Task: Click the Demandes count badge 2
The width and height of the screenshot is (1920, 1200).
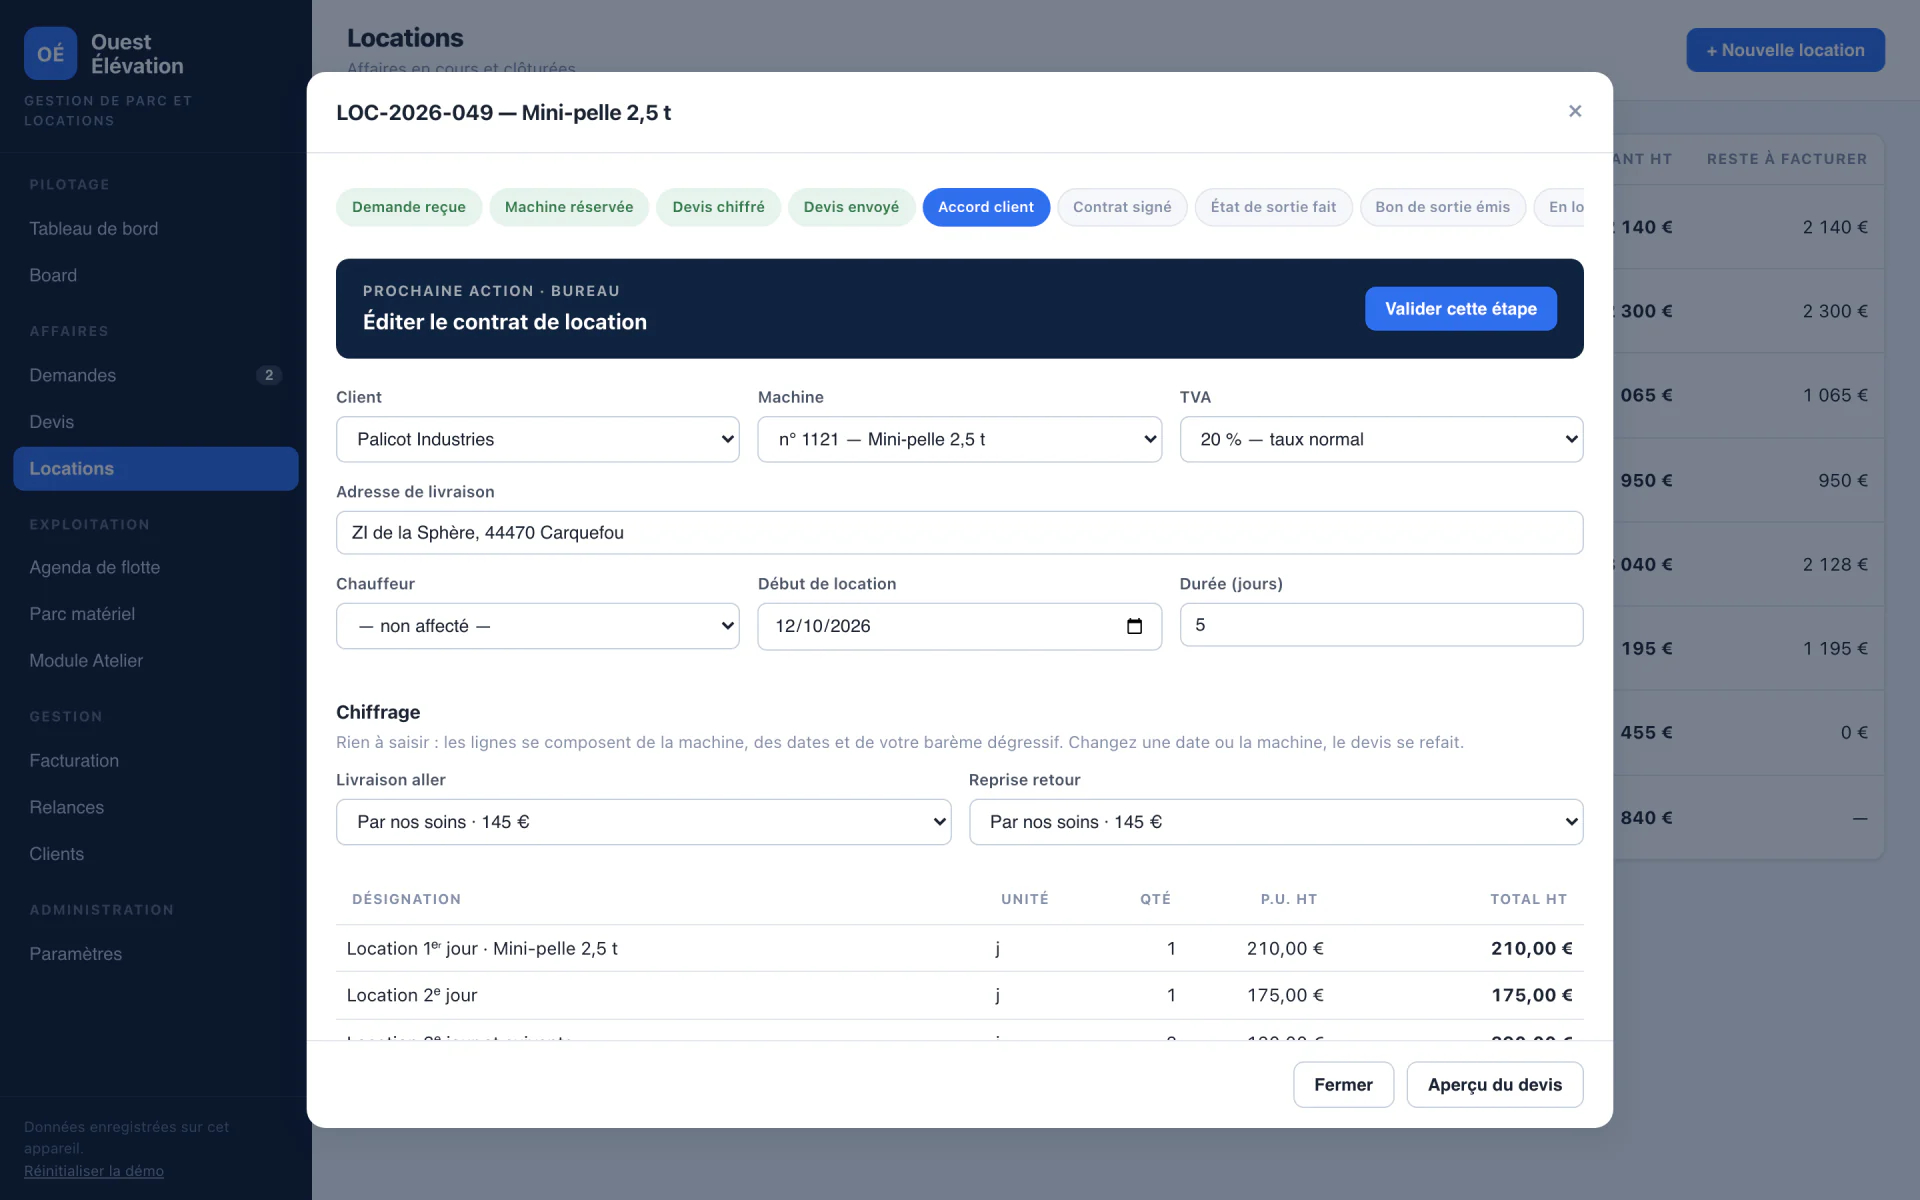Action: tap(269, 375)
